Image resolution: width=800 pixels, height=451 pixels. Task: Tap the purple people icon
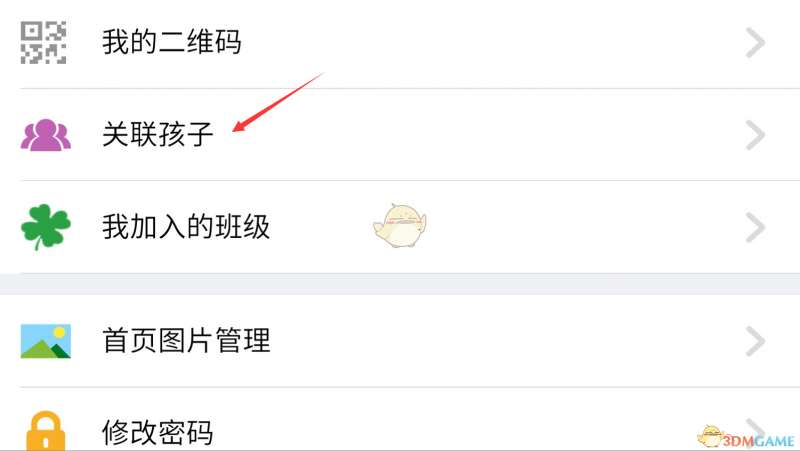pyautogui.click(x=45, y=135)
